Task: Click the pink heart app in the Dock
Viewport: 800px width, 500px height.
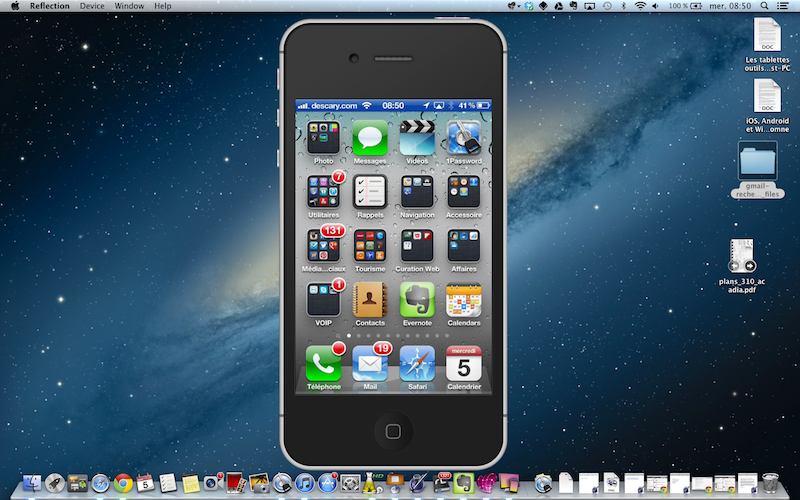Action: (x=487, y=483)
